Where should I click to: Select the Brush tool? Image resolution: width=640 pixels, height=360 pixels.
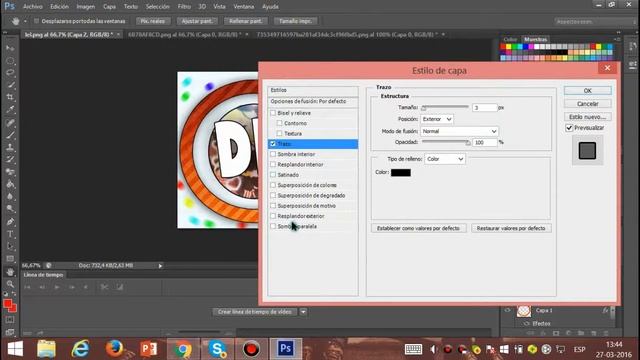click(x=10, y=135)
